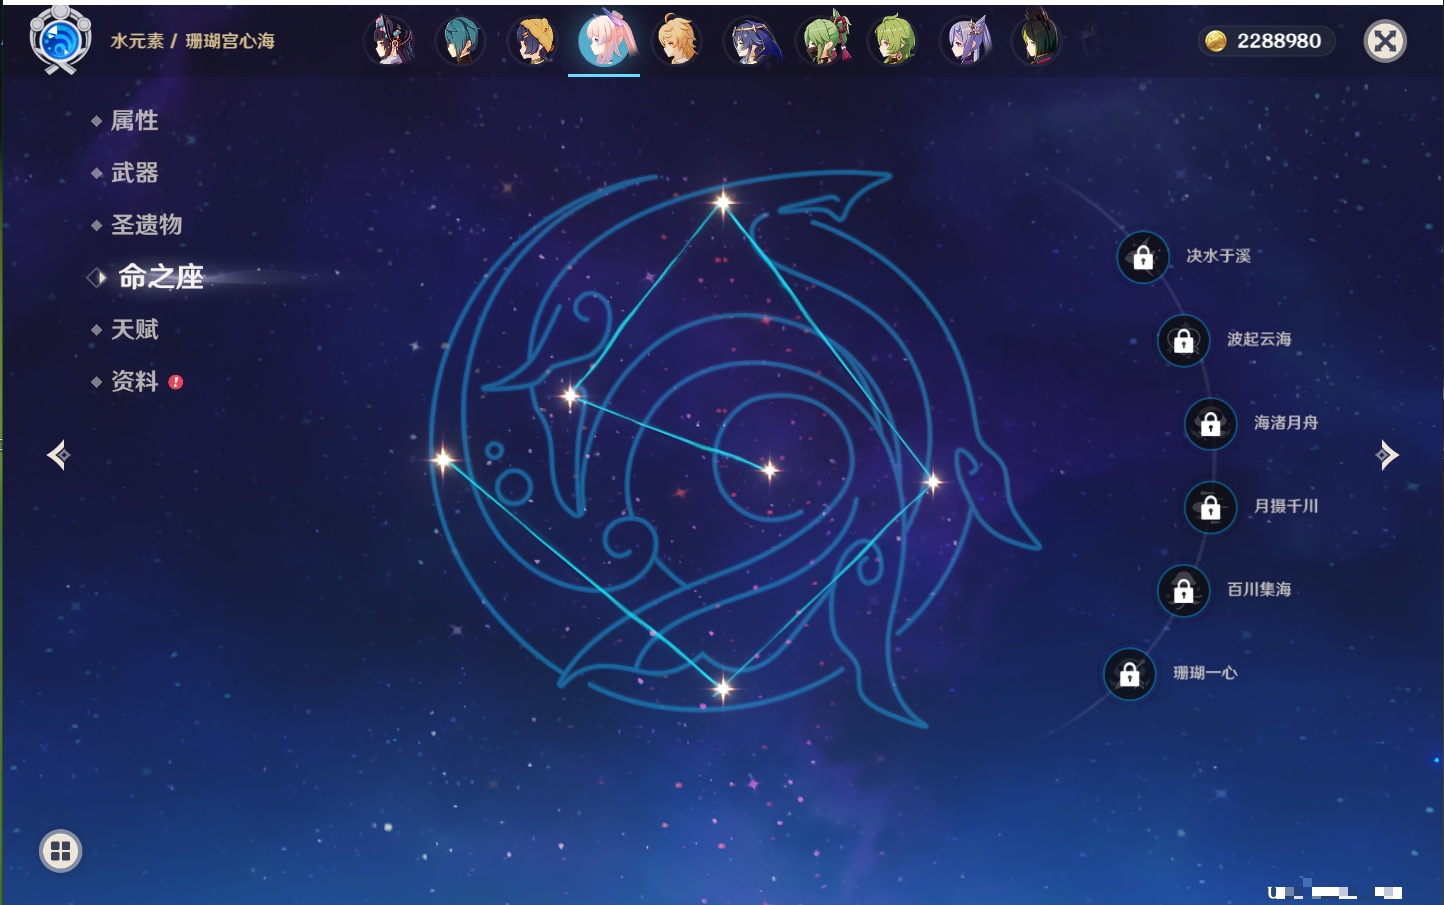
Task: Click the Mora balance 2288980
Action: (1279, 41)
